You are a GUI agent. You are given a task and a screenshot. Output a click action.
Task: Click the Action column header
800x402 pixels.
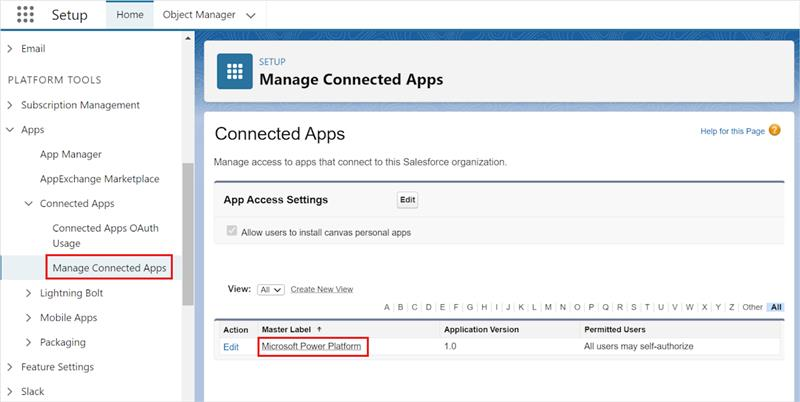236,330
